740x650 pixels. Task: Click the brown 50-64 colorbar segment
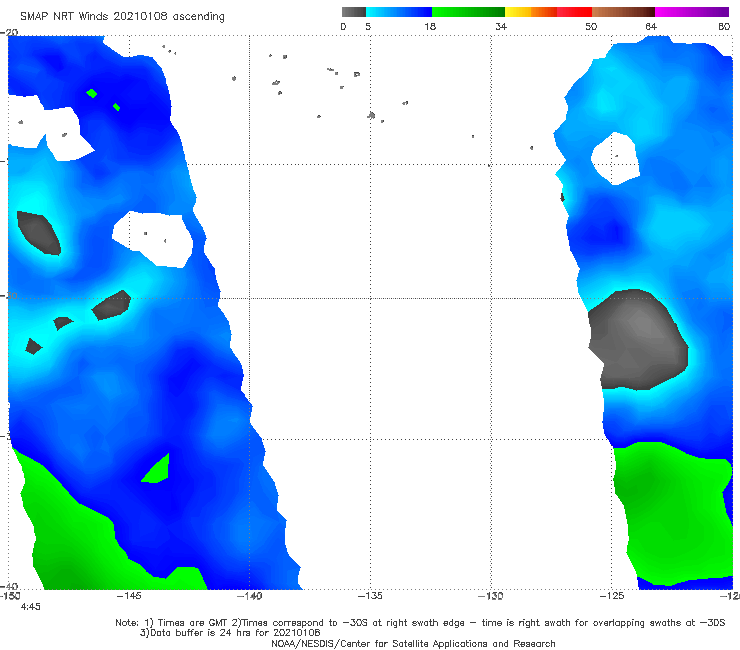[623, 12]
